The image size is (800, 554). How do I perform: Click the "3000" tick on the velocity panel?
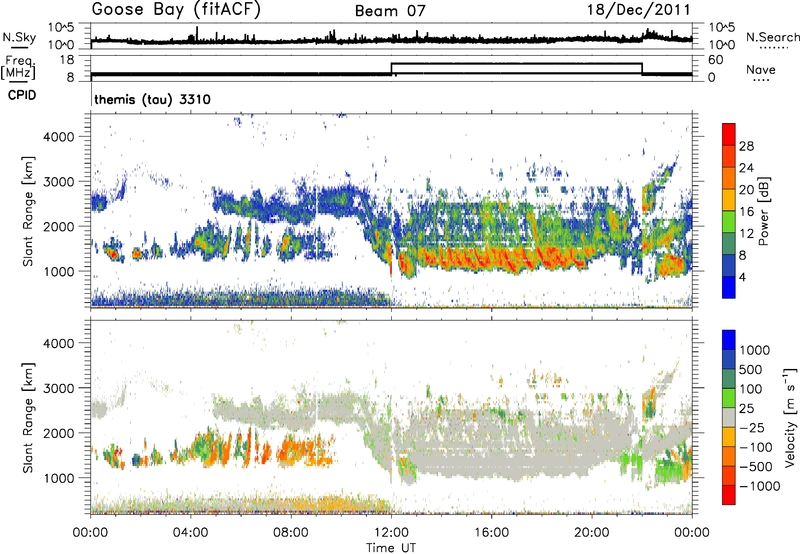[x=59, y=388]
